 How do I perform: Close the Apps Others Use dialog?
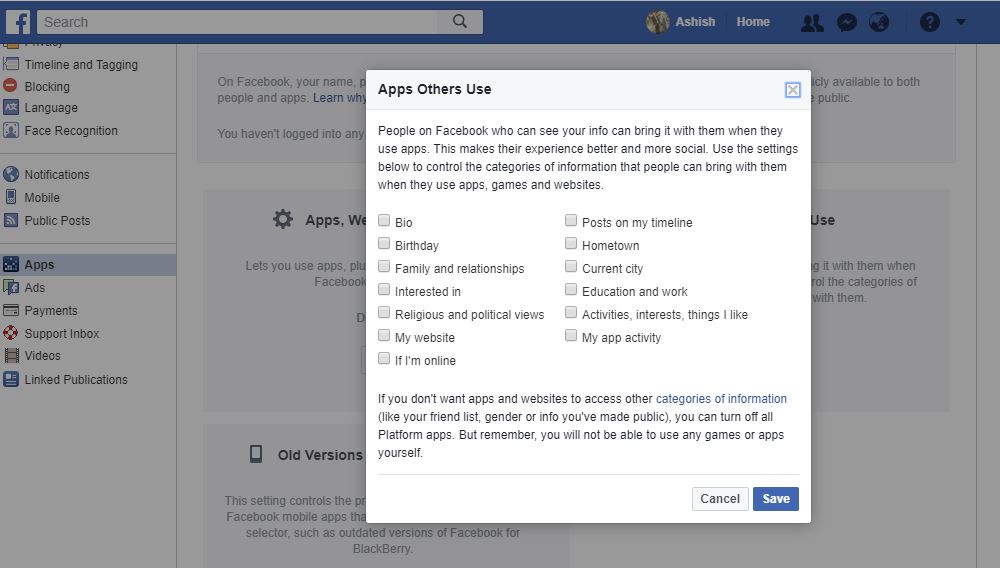[792, 90]
